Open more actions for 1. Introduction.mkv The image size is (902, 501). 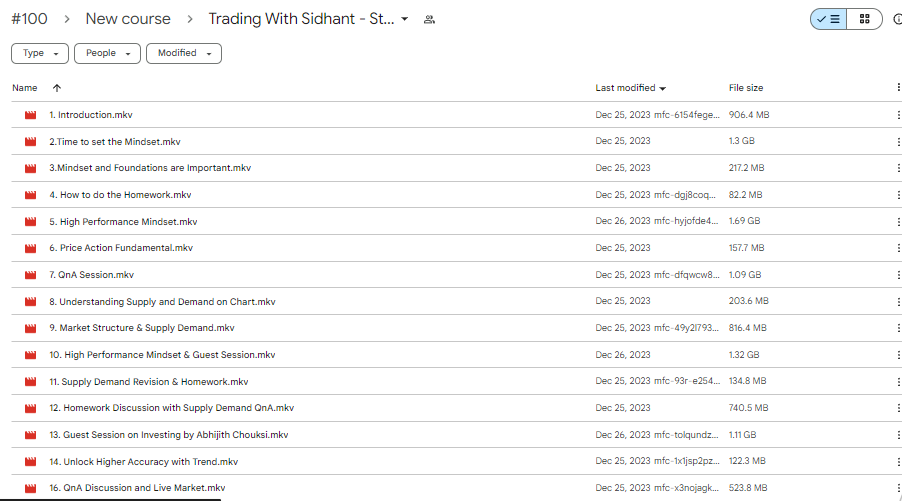point(898,115)
